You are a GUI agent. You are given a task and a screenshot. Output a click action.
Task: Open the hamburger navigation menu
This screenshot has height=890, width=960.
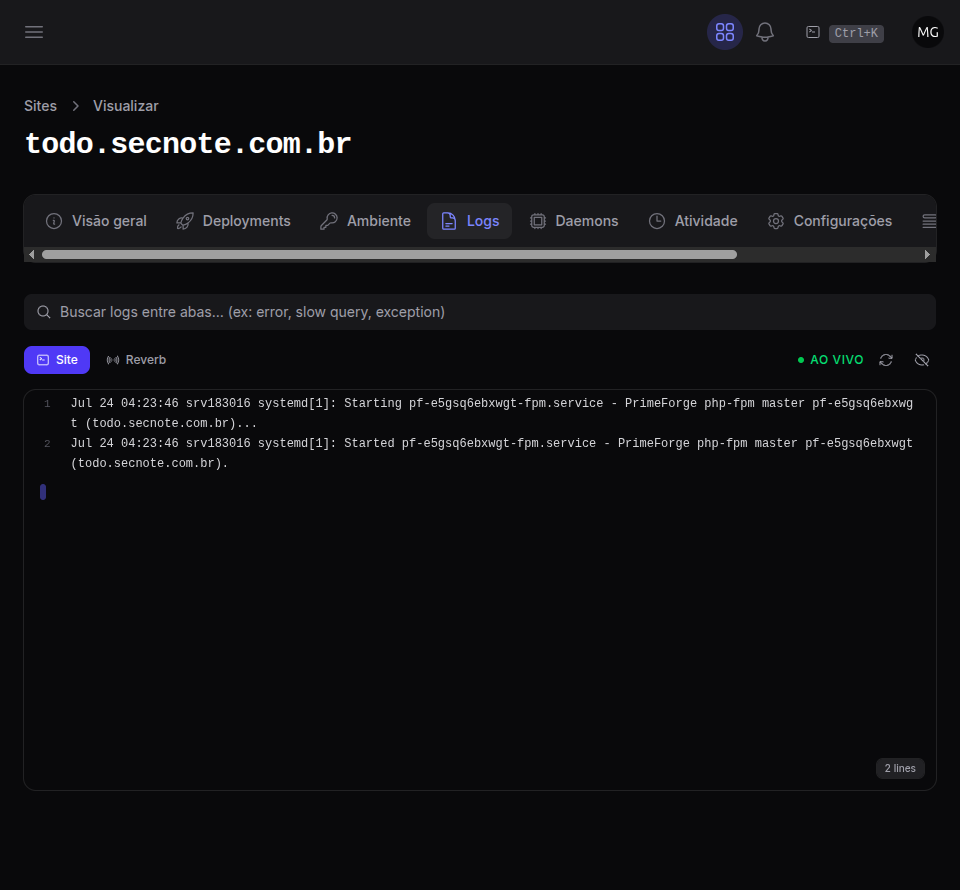(34, 32)
